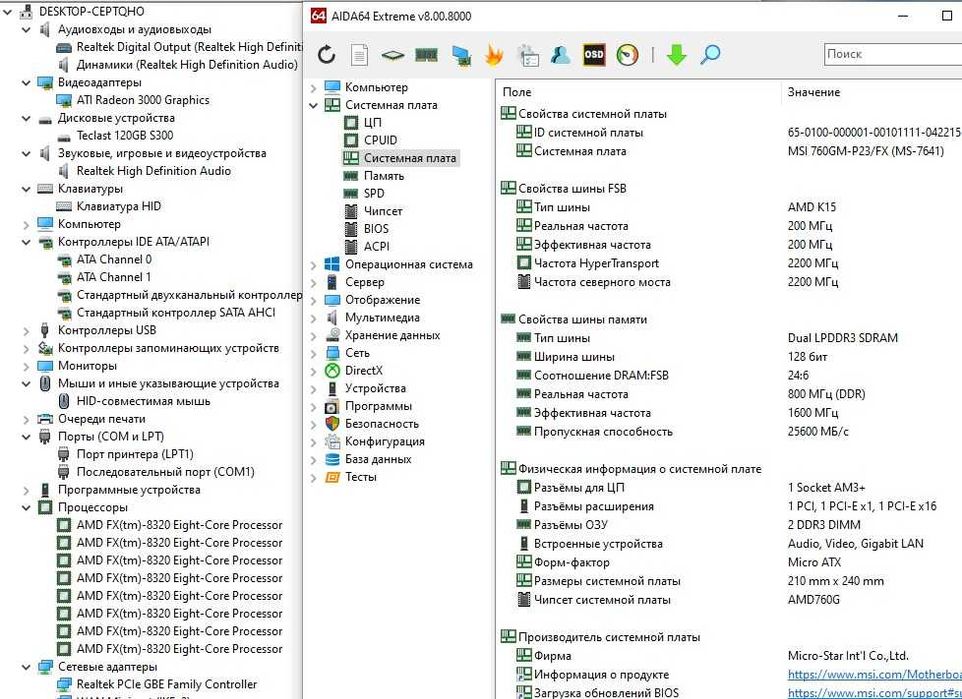Click the MSI 760GM-P23/FX (MS-7641) value
962x699 pixels.
coord(866,151)
